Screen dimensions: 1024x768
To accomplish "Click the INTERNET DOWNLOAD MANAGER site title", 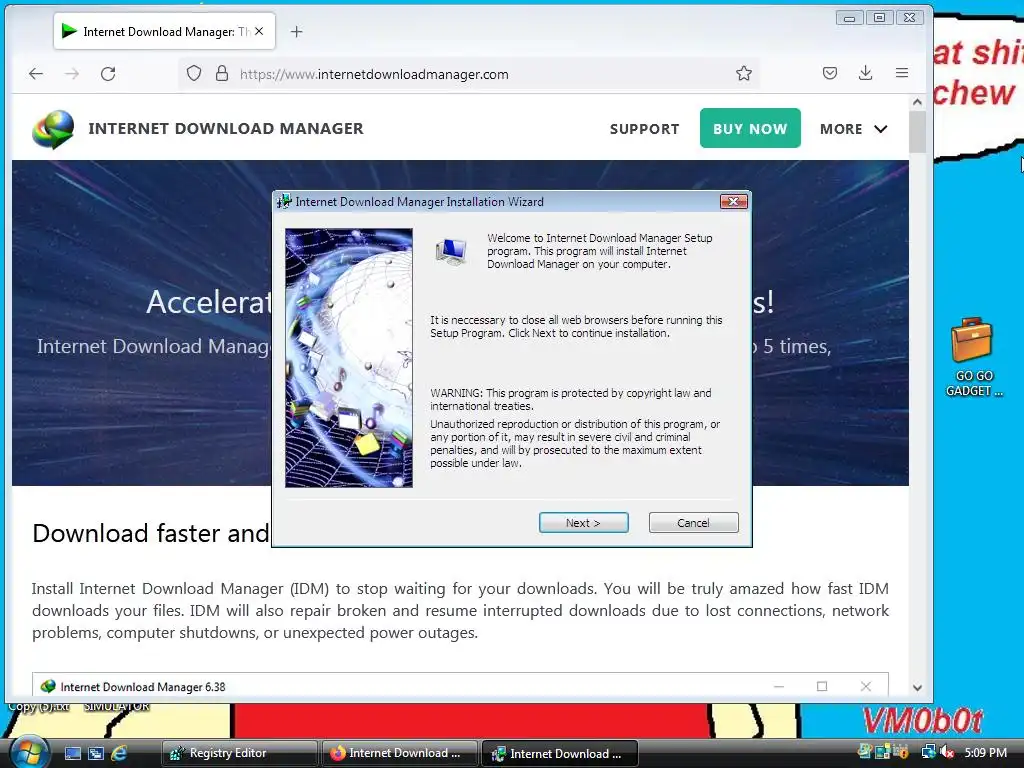I will (226, 129).
